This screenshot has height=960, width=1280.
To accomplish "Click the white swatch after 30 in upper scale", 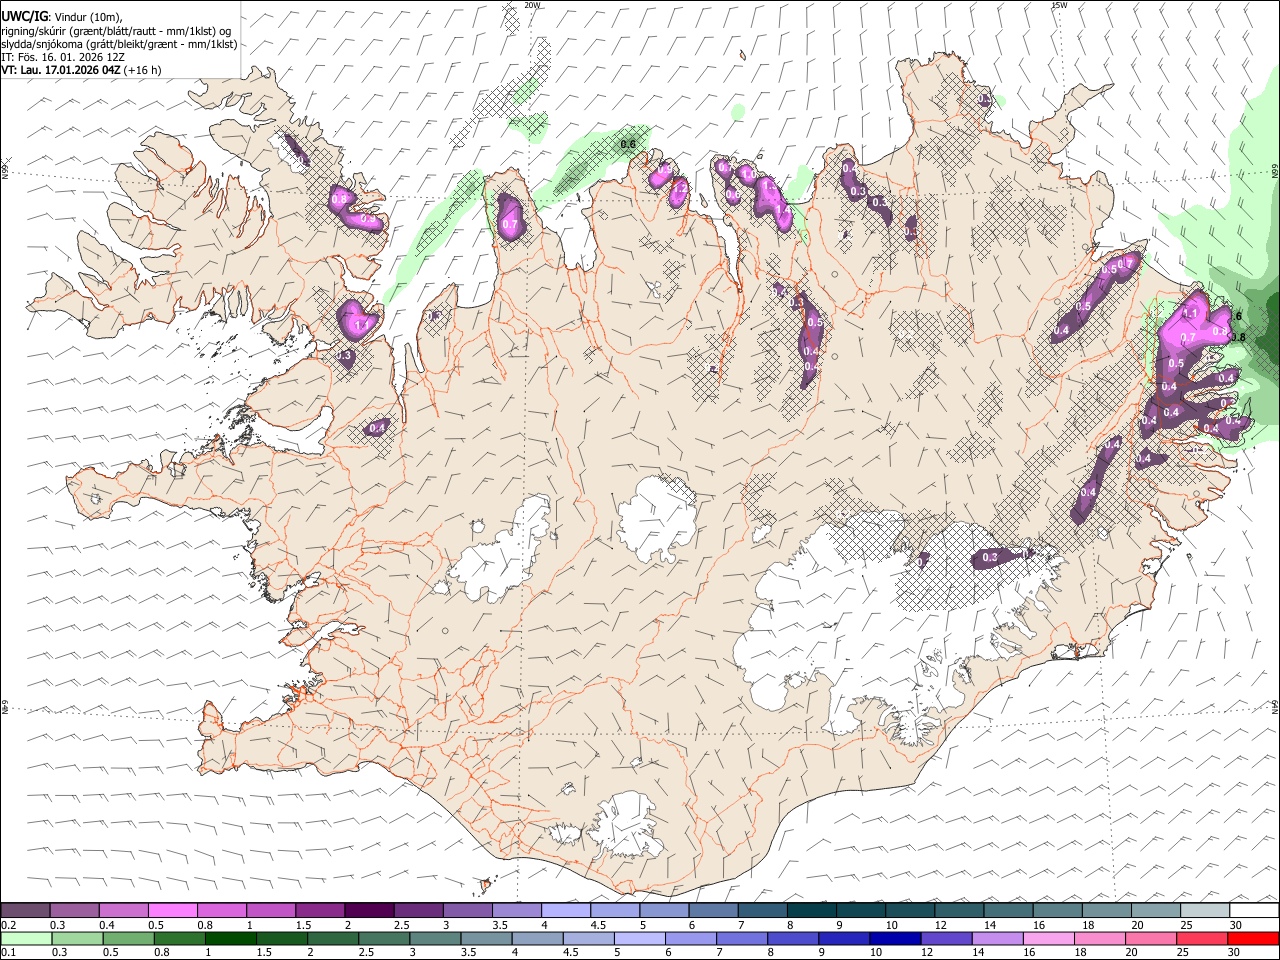I will pyautogui.click(x=1253, y=911).
